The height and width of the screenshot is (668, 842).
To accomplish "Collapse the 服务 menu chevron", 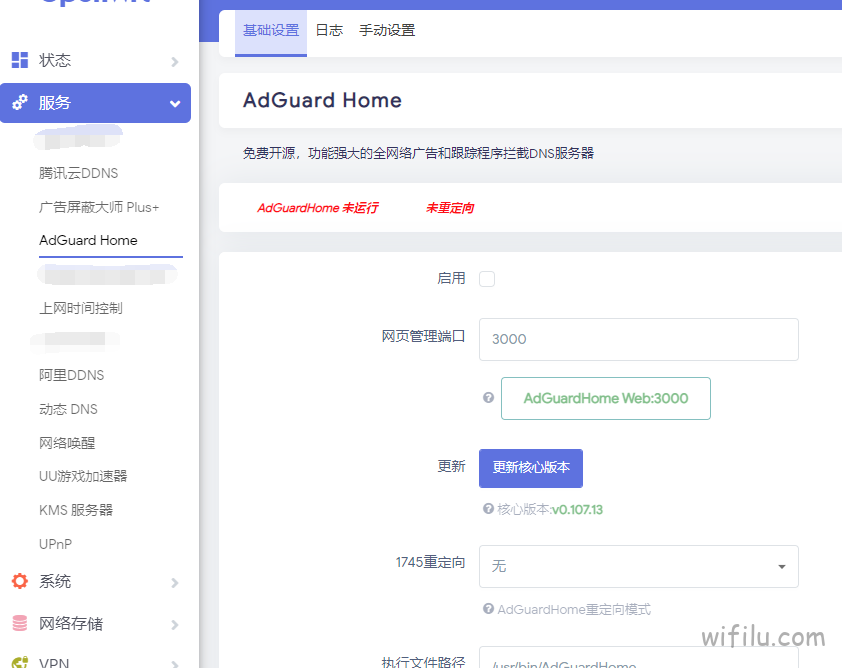I will coord(175,104).
